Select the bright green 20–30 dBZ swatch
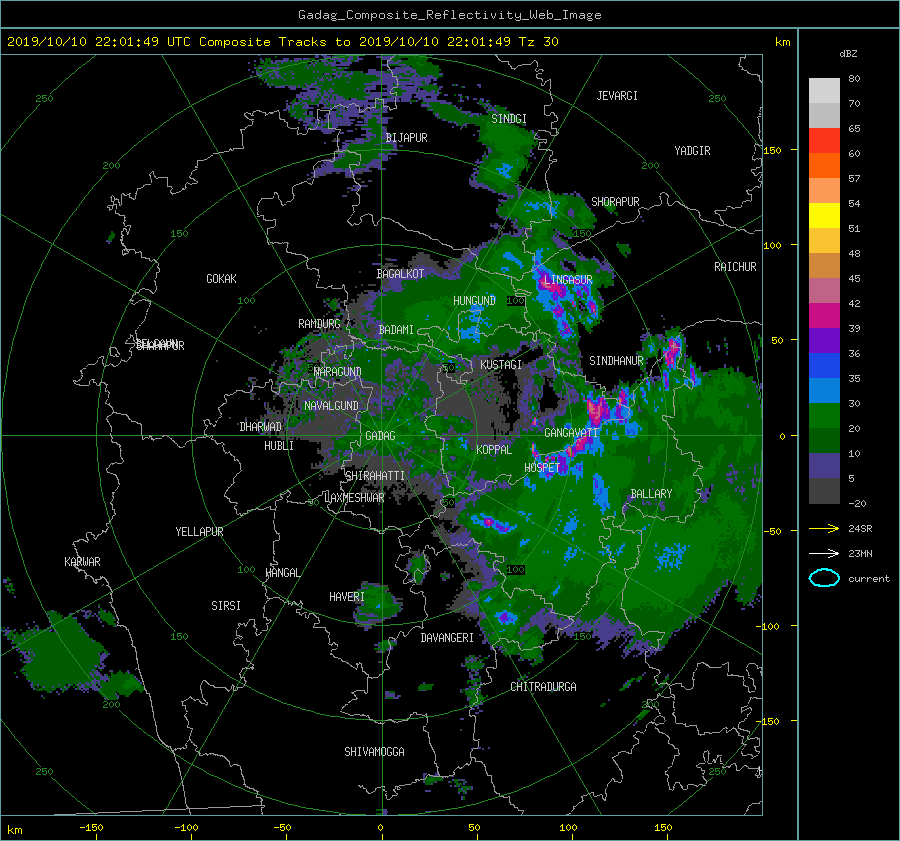Screen dimensions: 900x841 824,416
